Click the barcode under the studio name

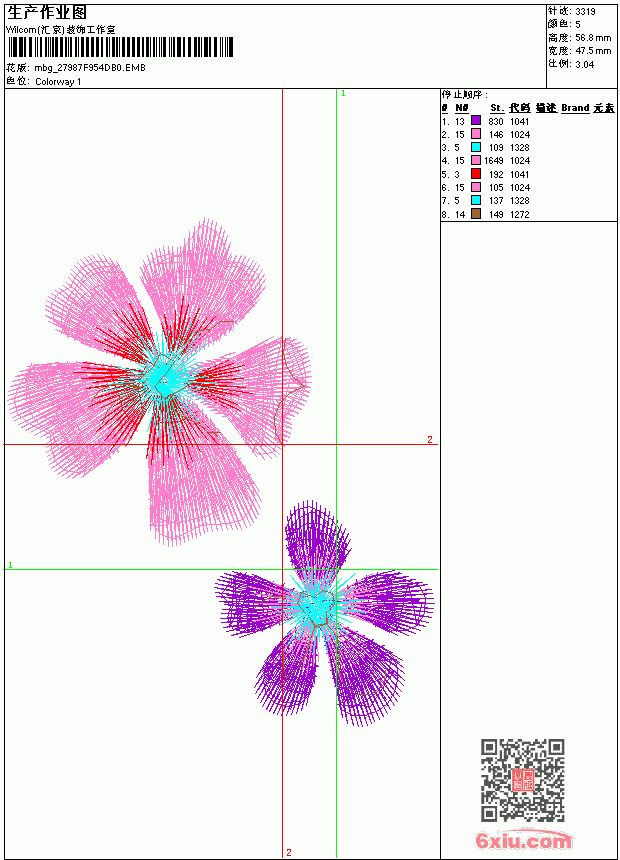point(120,47)
